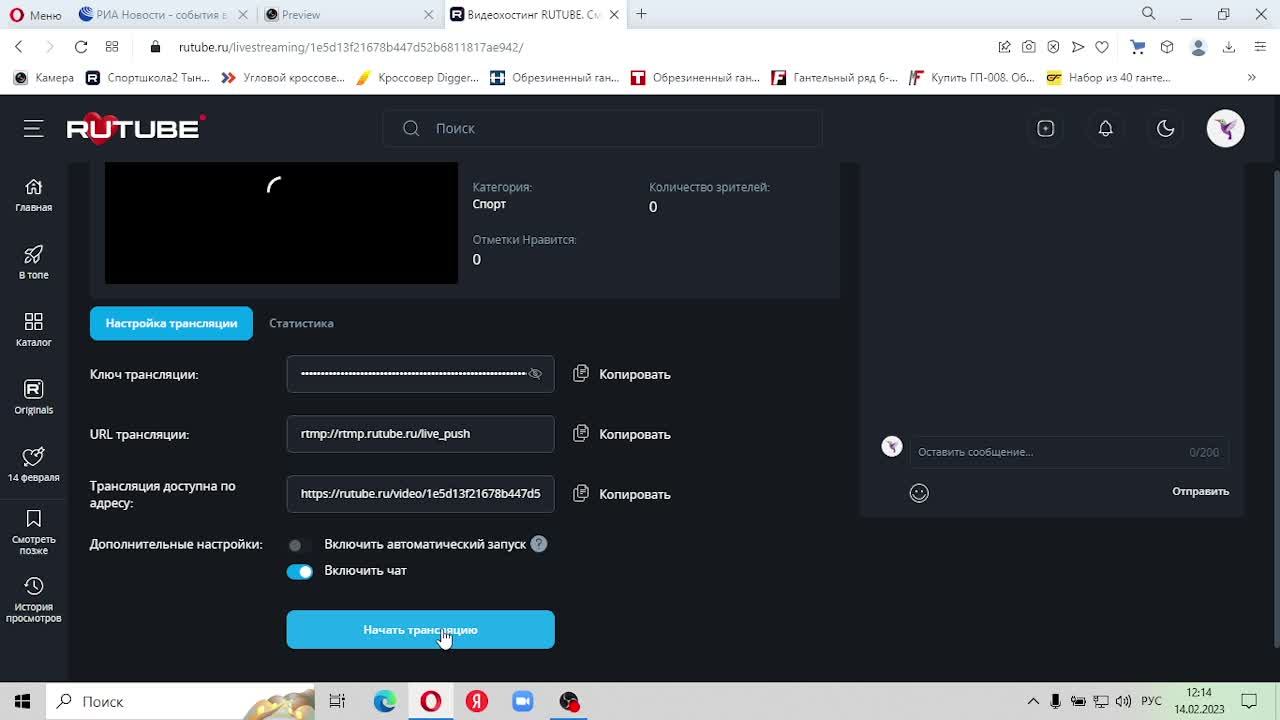Expand hidden system tray icons
Image resolution: width=1280 pixels, height=720 pixels.
click(x=1033, y=701)
